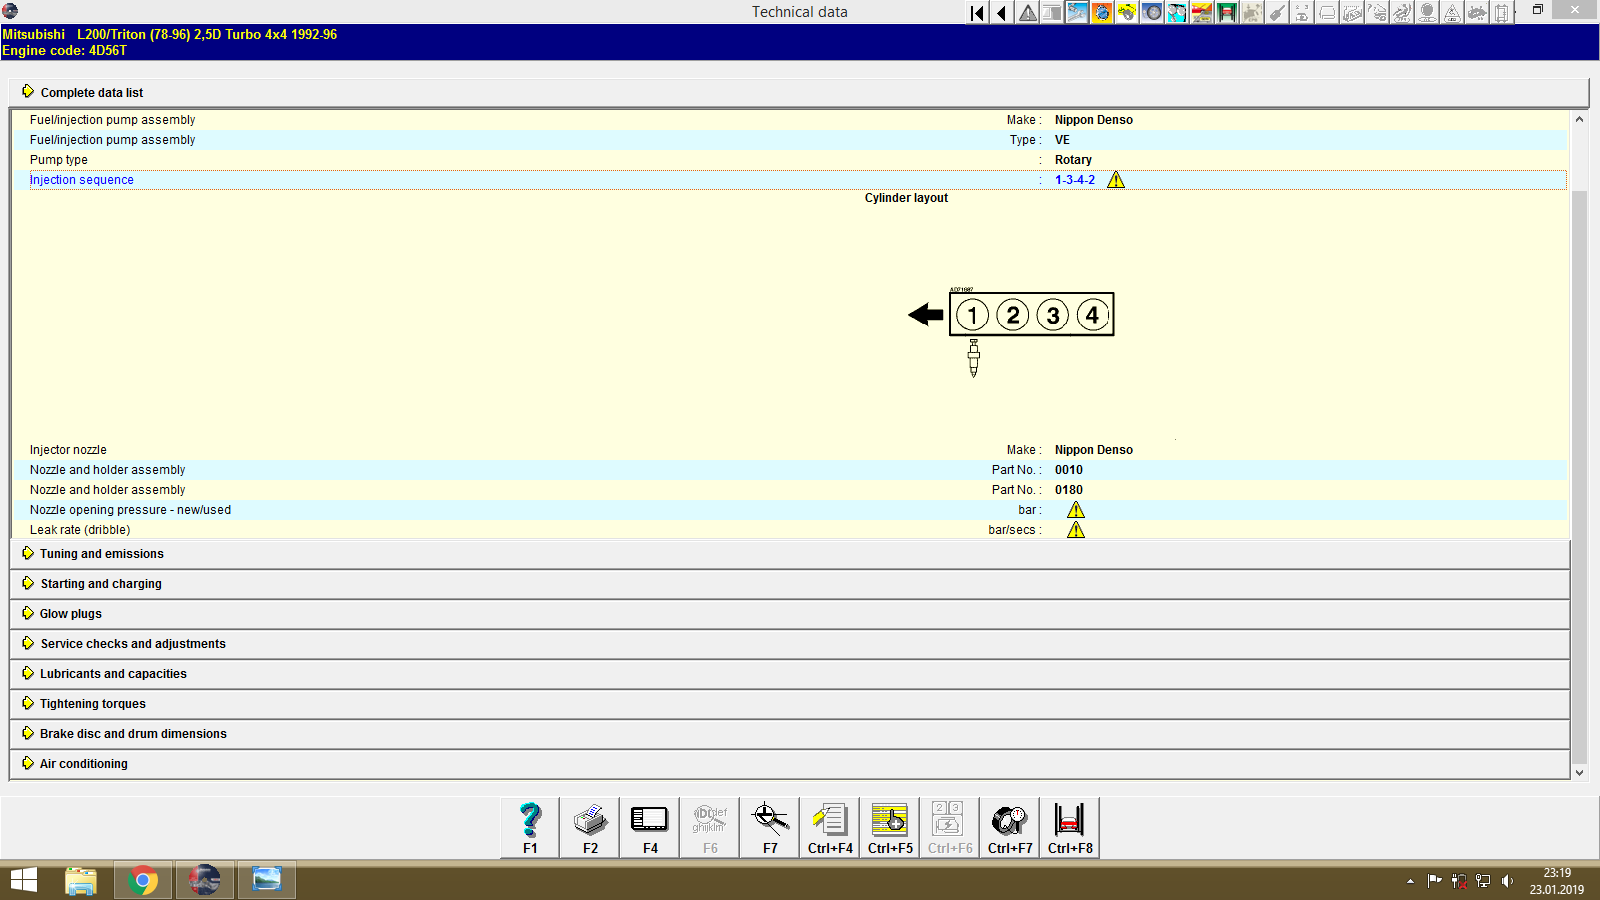Expand the Tuning and emissions section
The image size is (1600, 900).
[x=101, y=554]
